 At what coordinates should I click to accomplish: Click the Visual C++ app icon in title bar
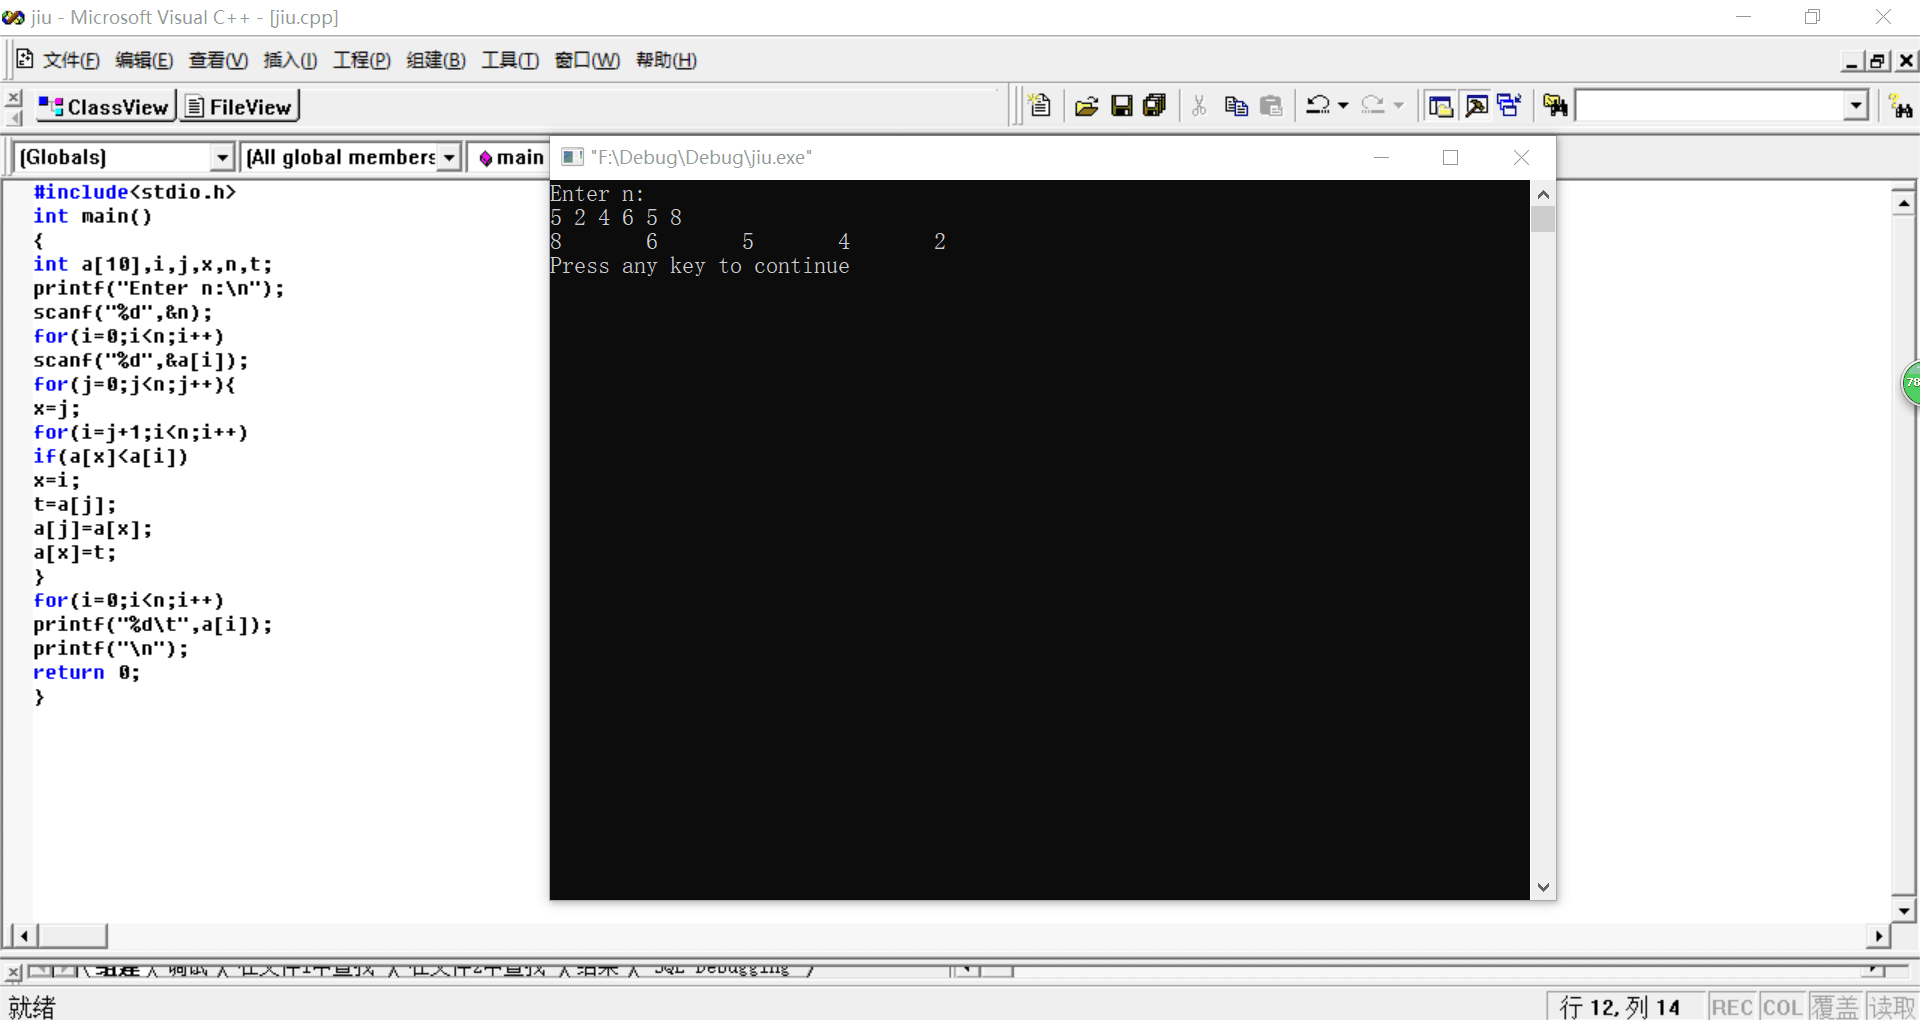click(x=14, y=17)
